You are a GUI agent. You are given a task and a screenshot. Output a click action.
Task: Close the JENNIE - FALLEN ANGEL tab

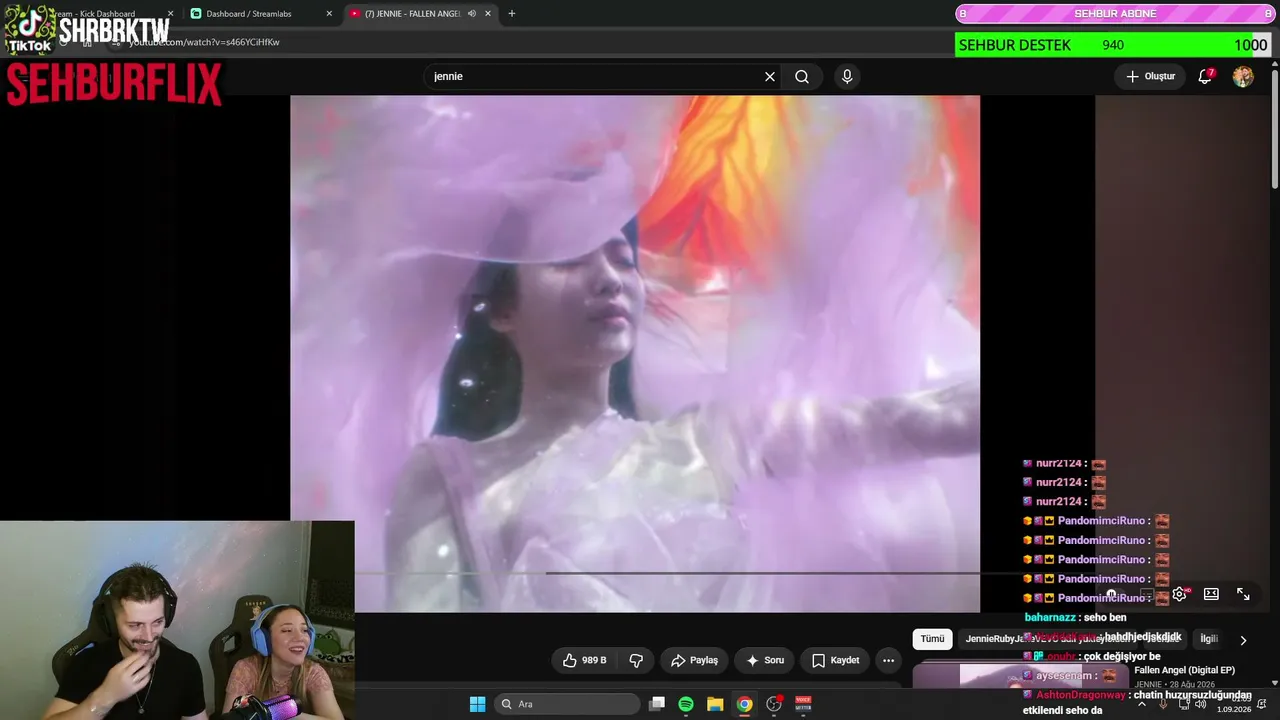point(488,14)
